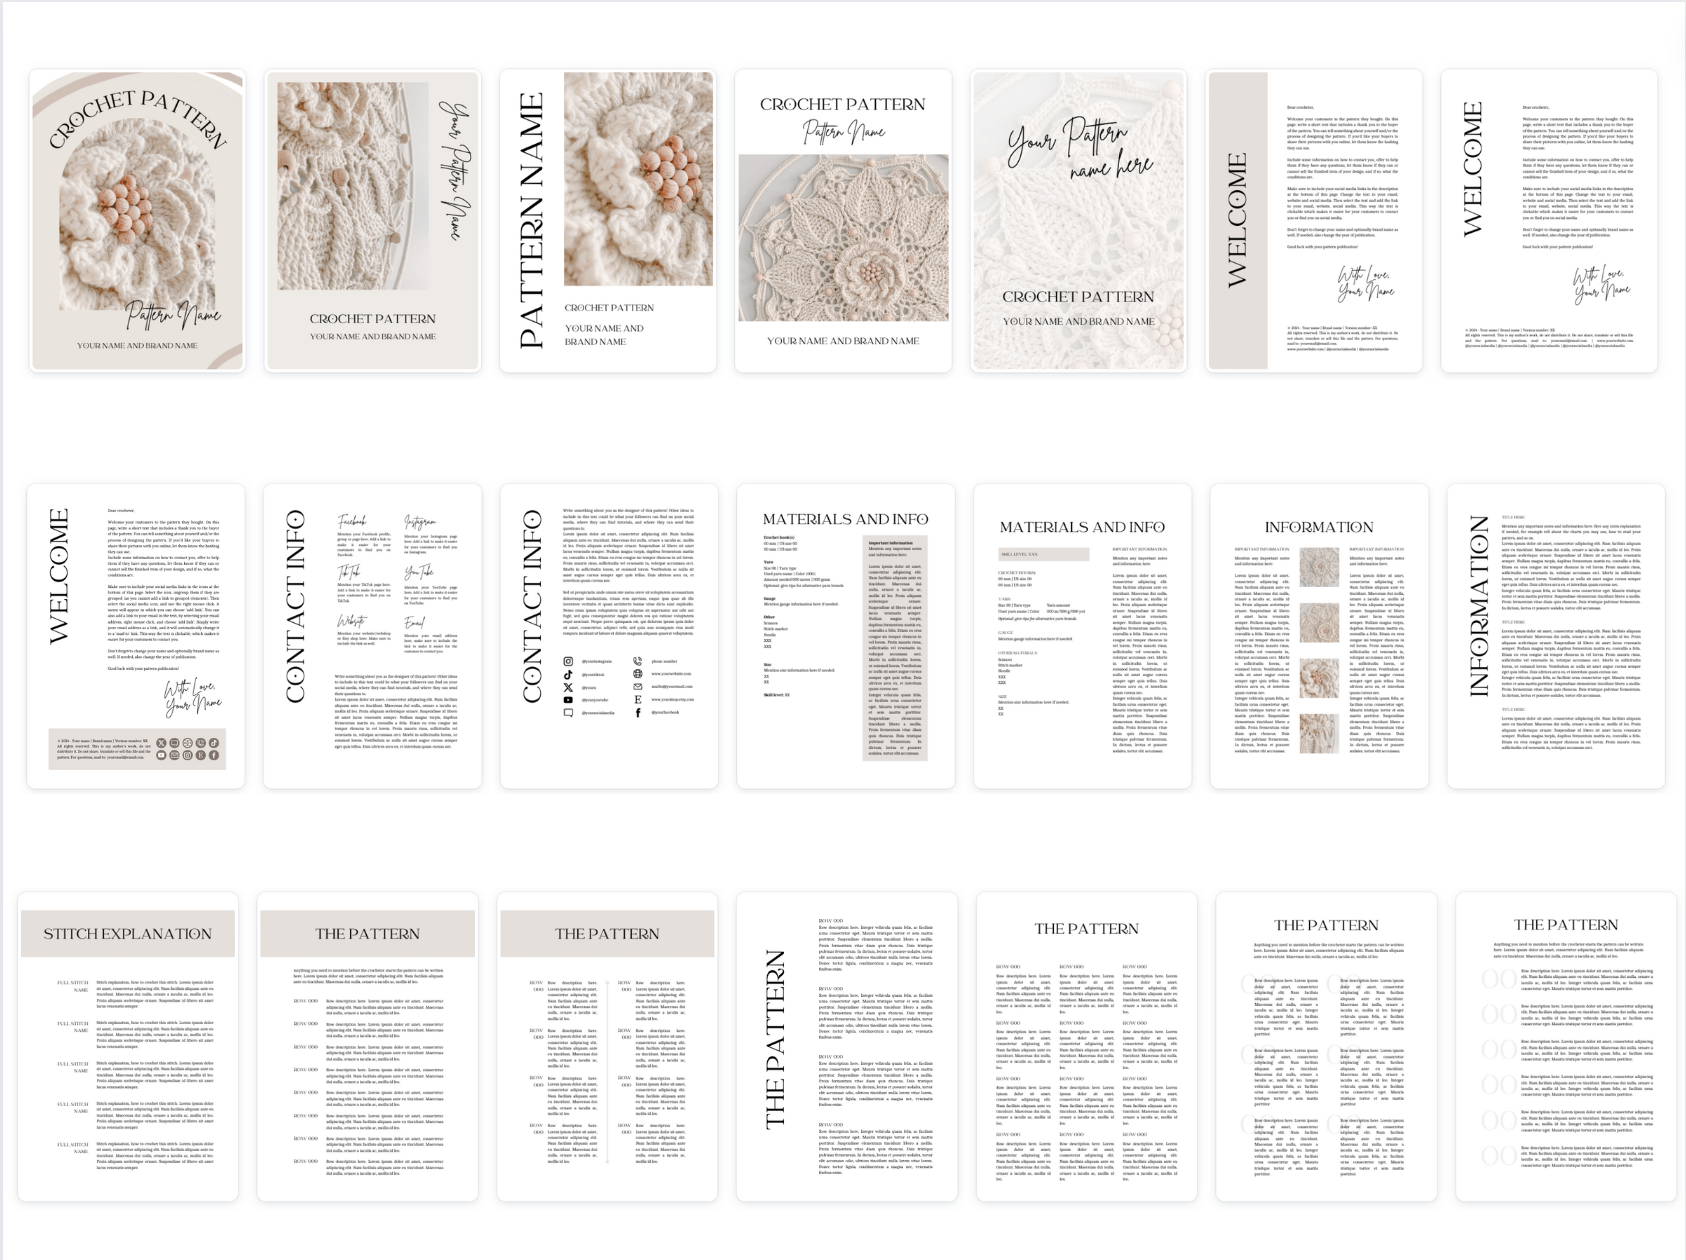Screen dimensions: 1686x1260
Task: Click the Facebook icon beside @yourfacebook
Action: click(638, 713)
